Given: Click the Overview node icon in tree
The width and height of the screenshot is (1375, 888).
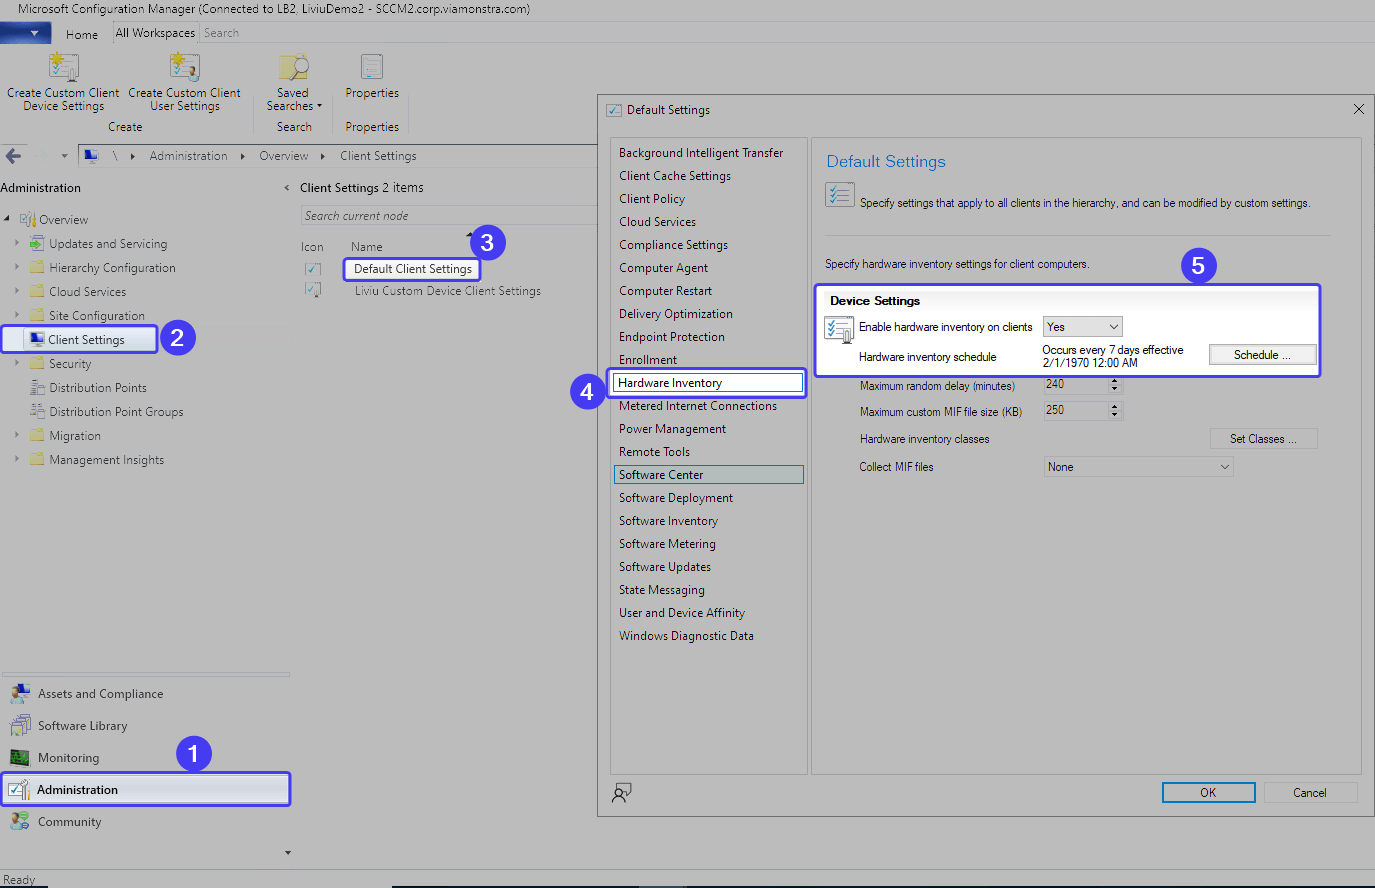Looking at the screenshot, I should tap(28, 220).
